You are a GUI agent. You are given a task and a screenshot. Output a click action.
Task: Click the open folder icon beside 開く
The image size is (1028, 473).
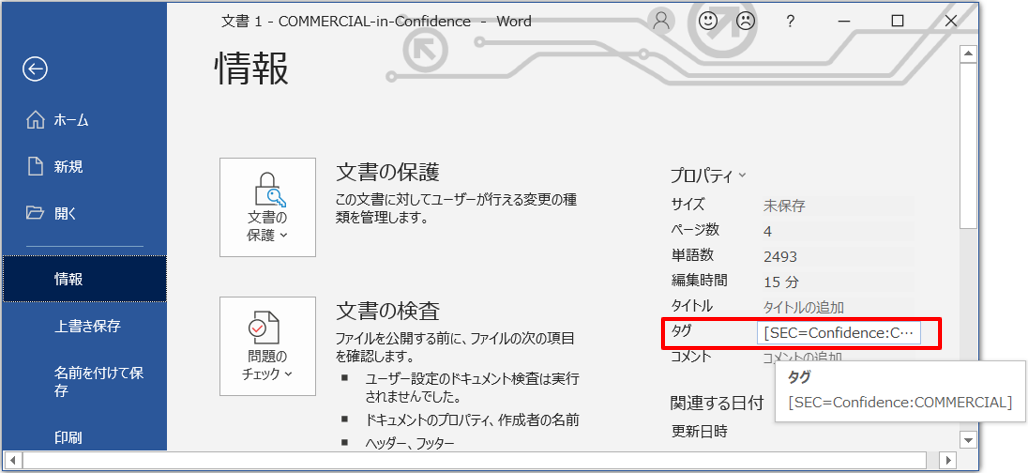point(36,213)
